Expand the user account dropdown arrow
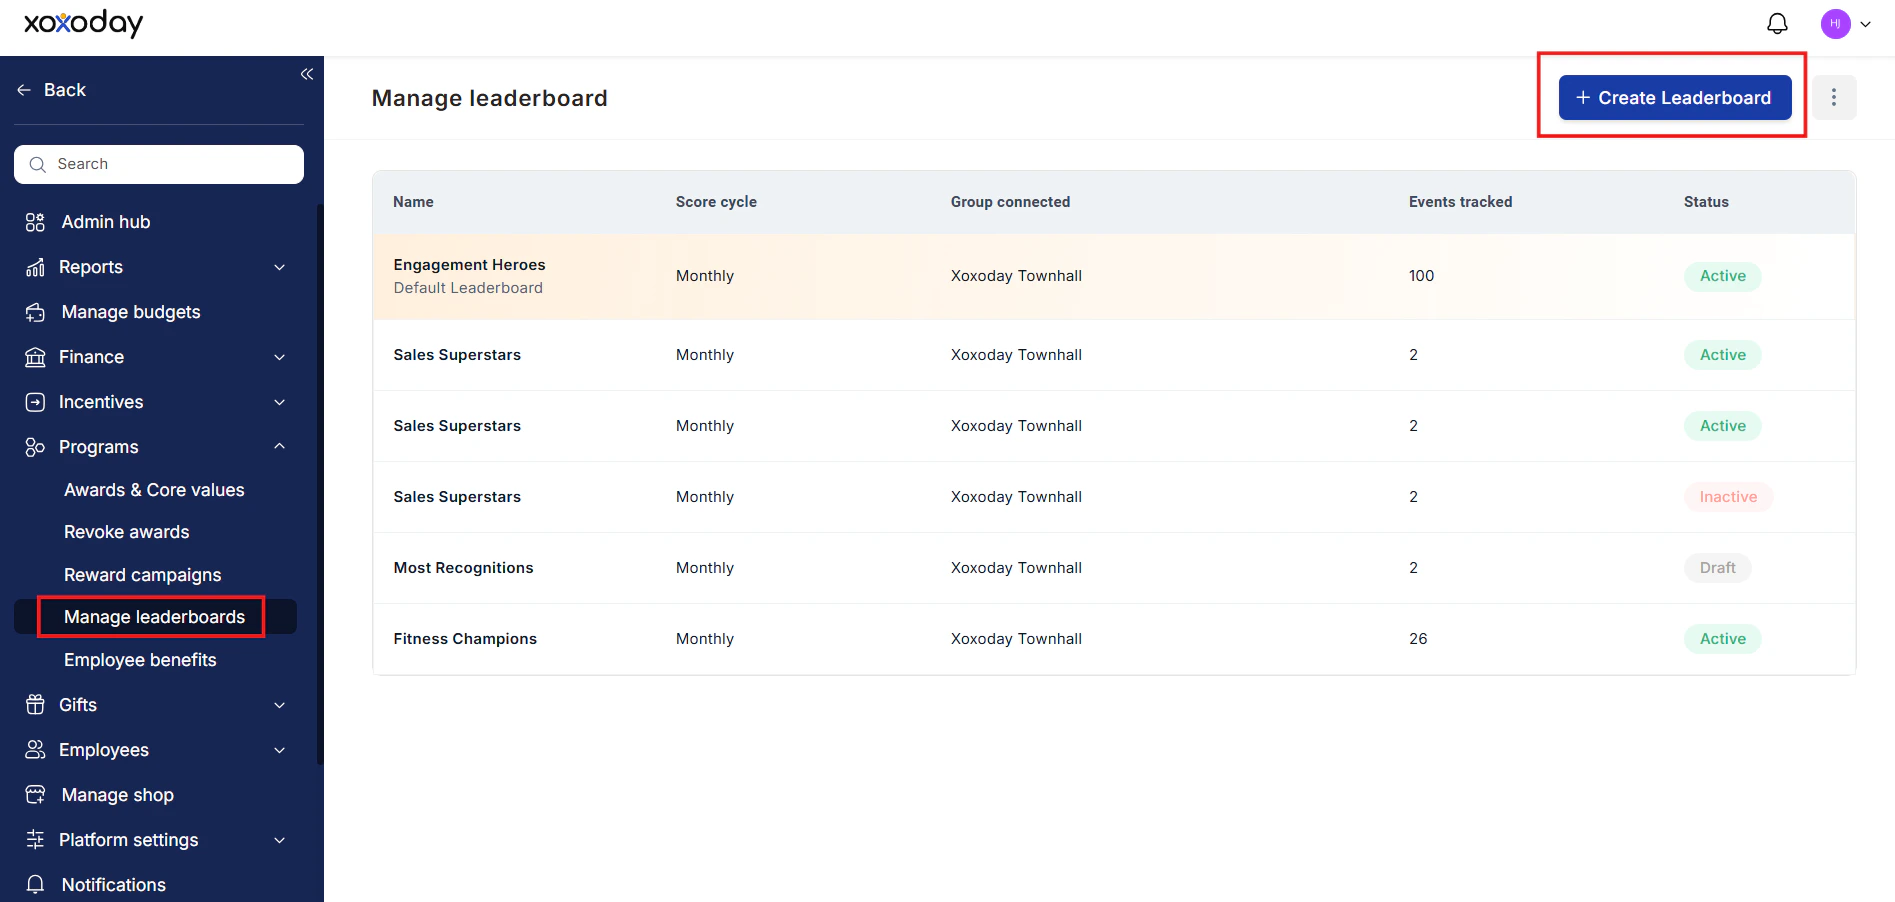 coord(1865,24)
